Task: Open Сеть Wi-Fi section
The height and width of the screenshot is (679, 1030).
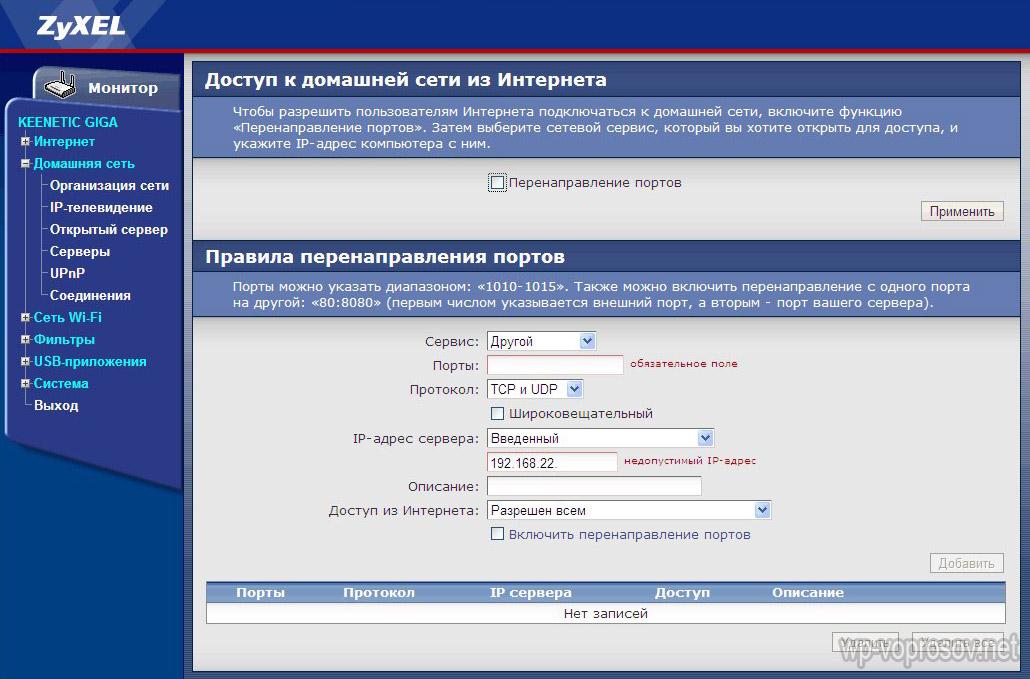Action: (x=68, y=317)
